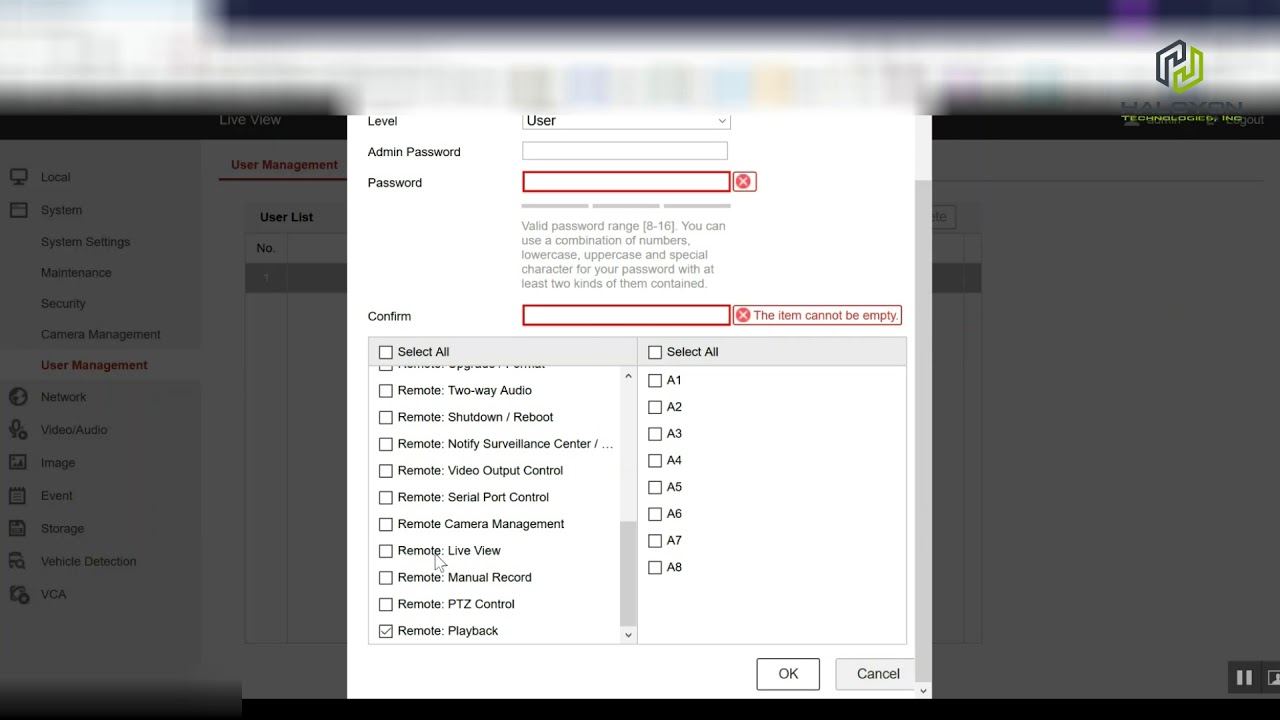
Task: Select User Management in sidebar
Action: pyautogui.click(x=94, y=366)
